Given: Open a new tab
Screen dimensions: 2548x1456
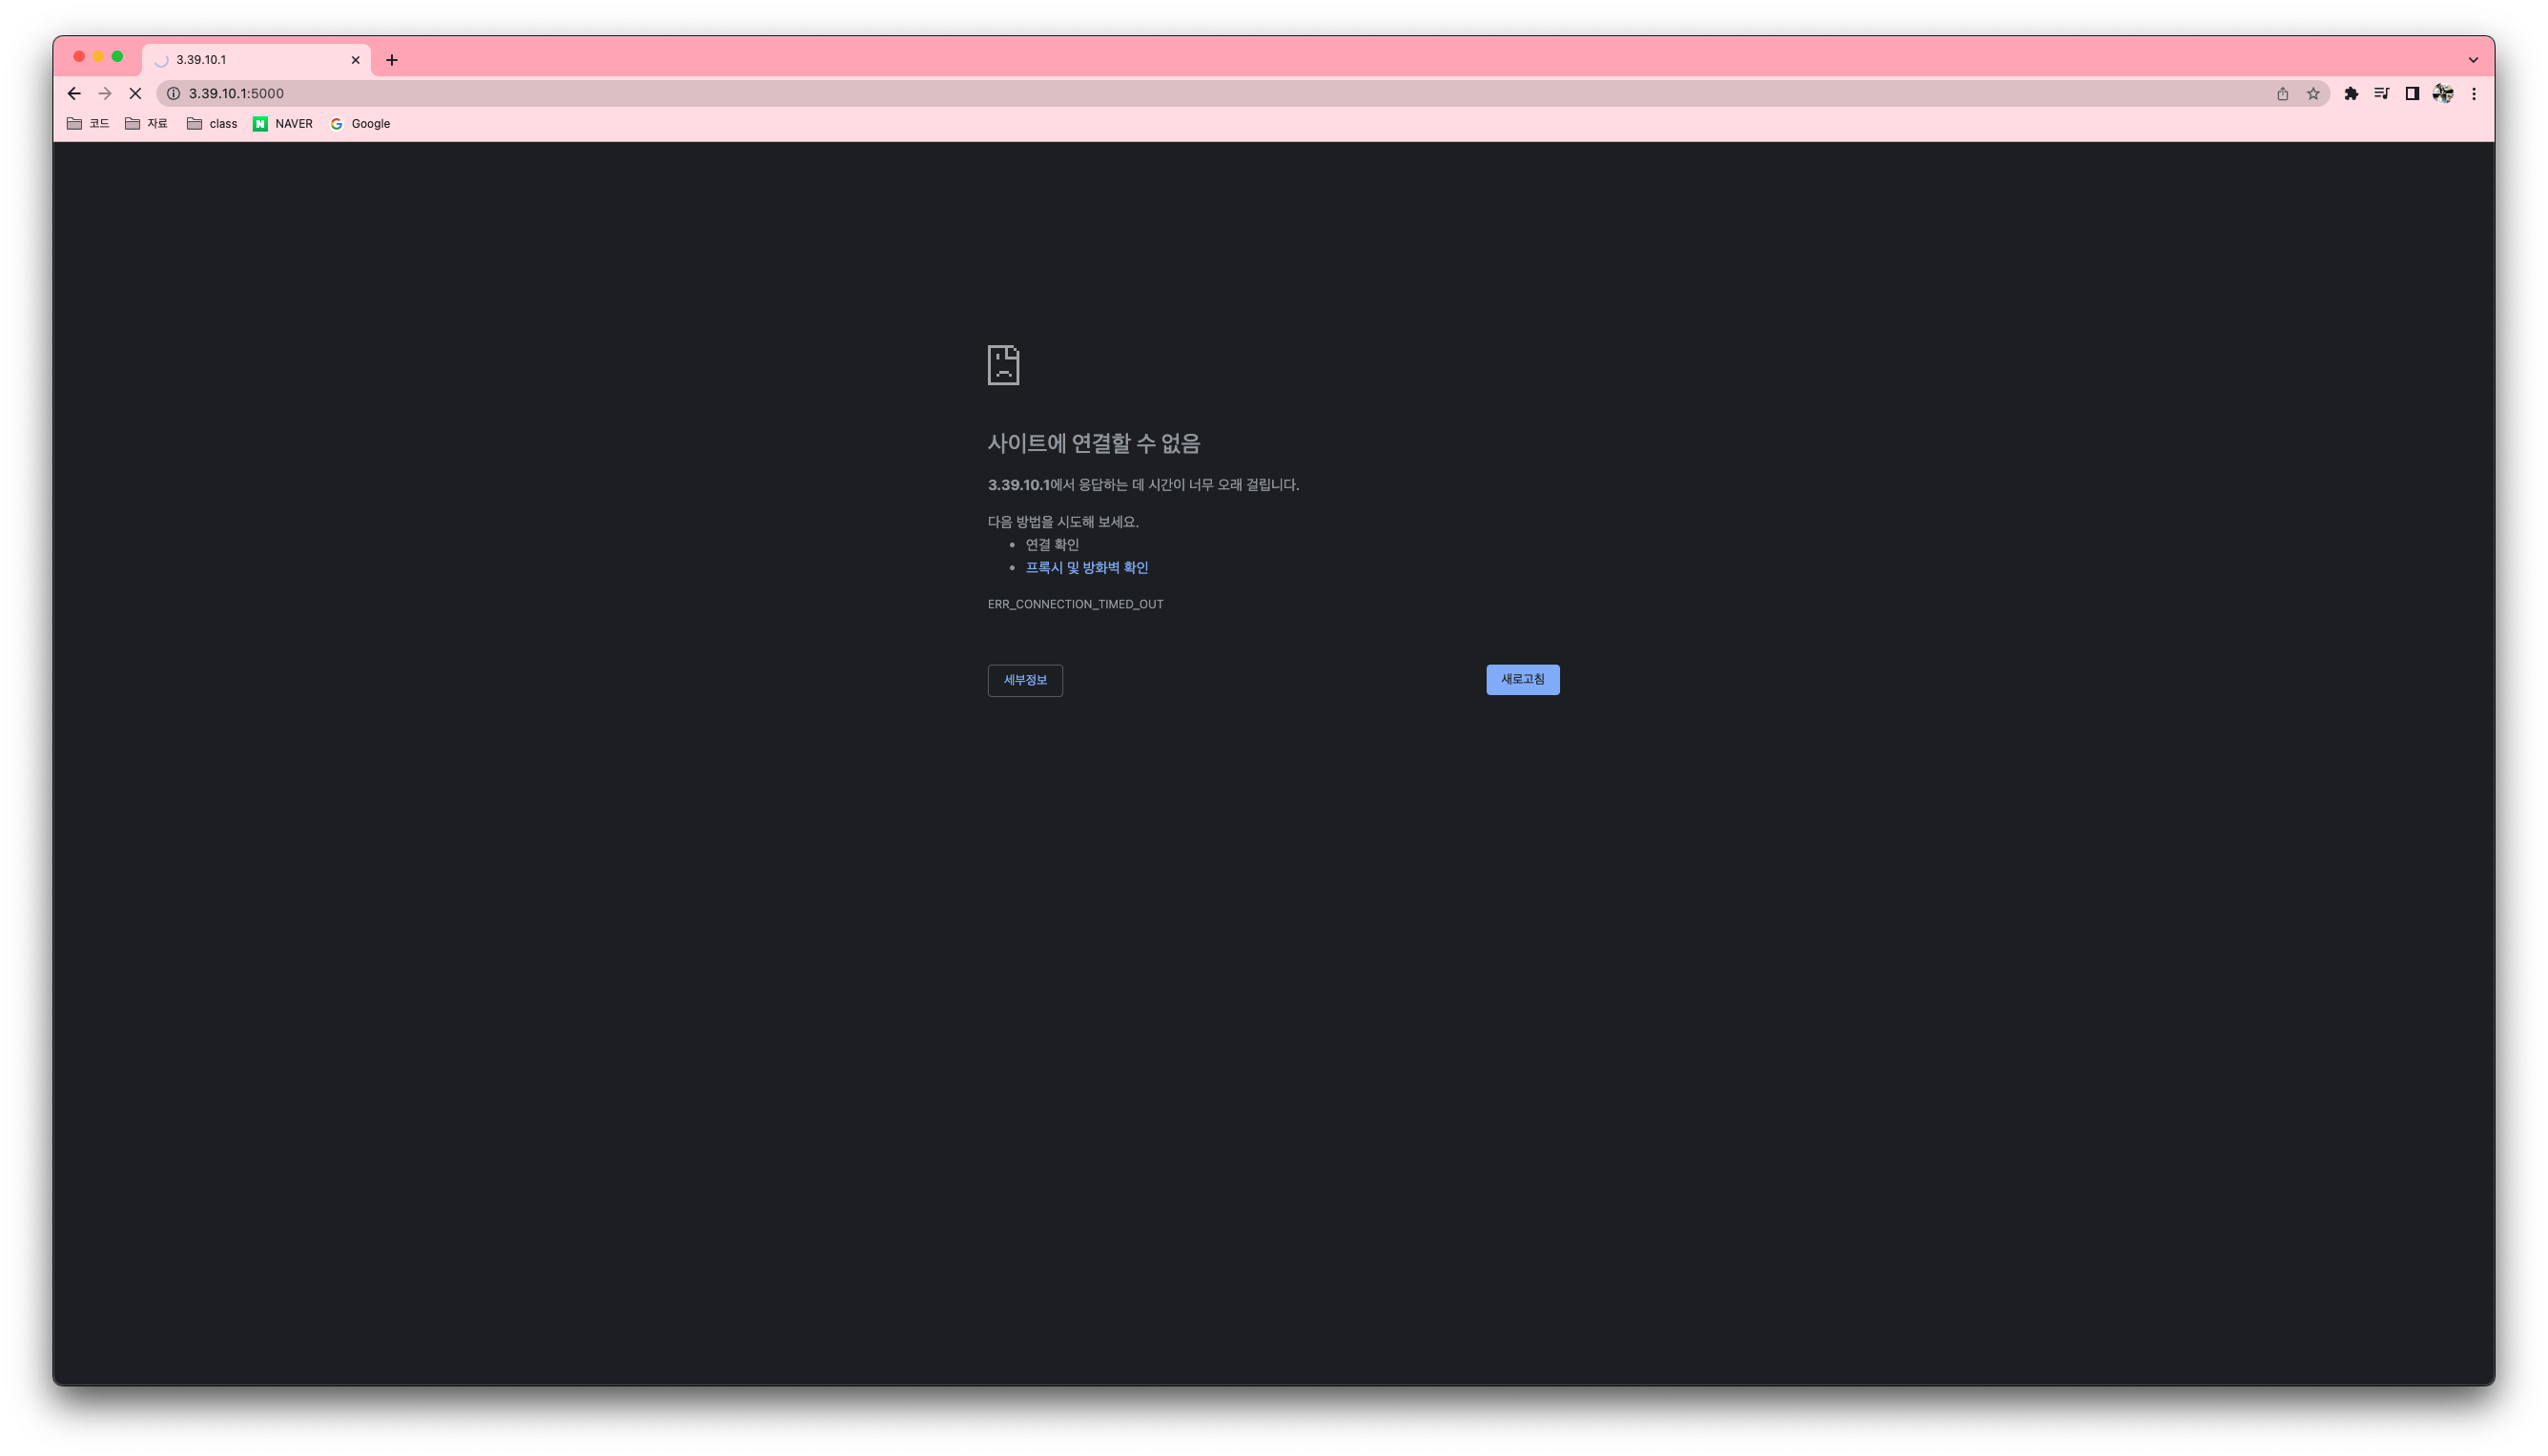Looking at the screenshot, I should (x=392, y=60).
